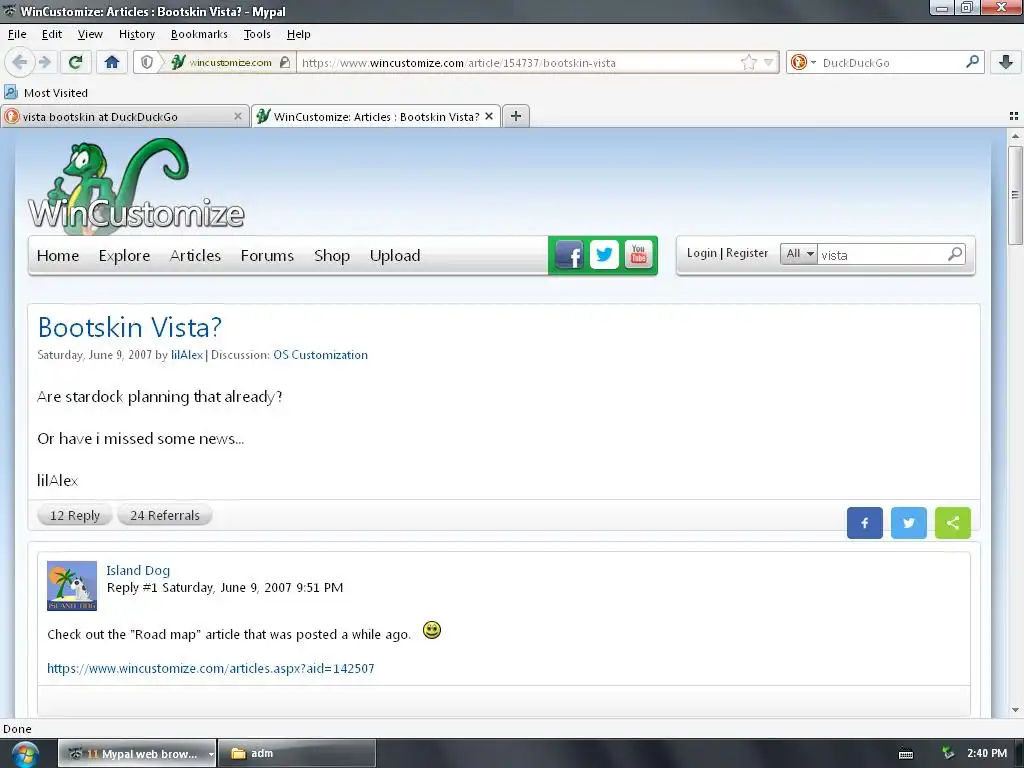Open author lilAlex profile link
1024x768 pixels.
pyautogui.click(x=187, y=355)
